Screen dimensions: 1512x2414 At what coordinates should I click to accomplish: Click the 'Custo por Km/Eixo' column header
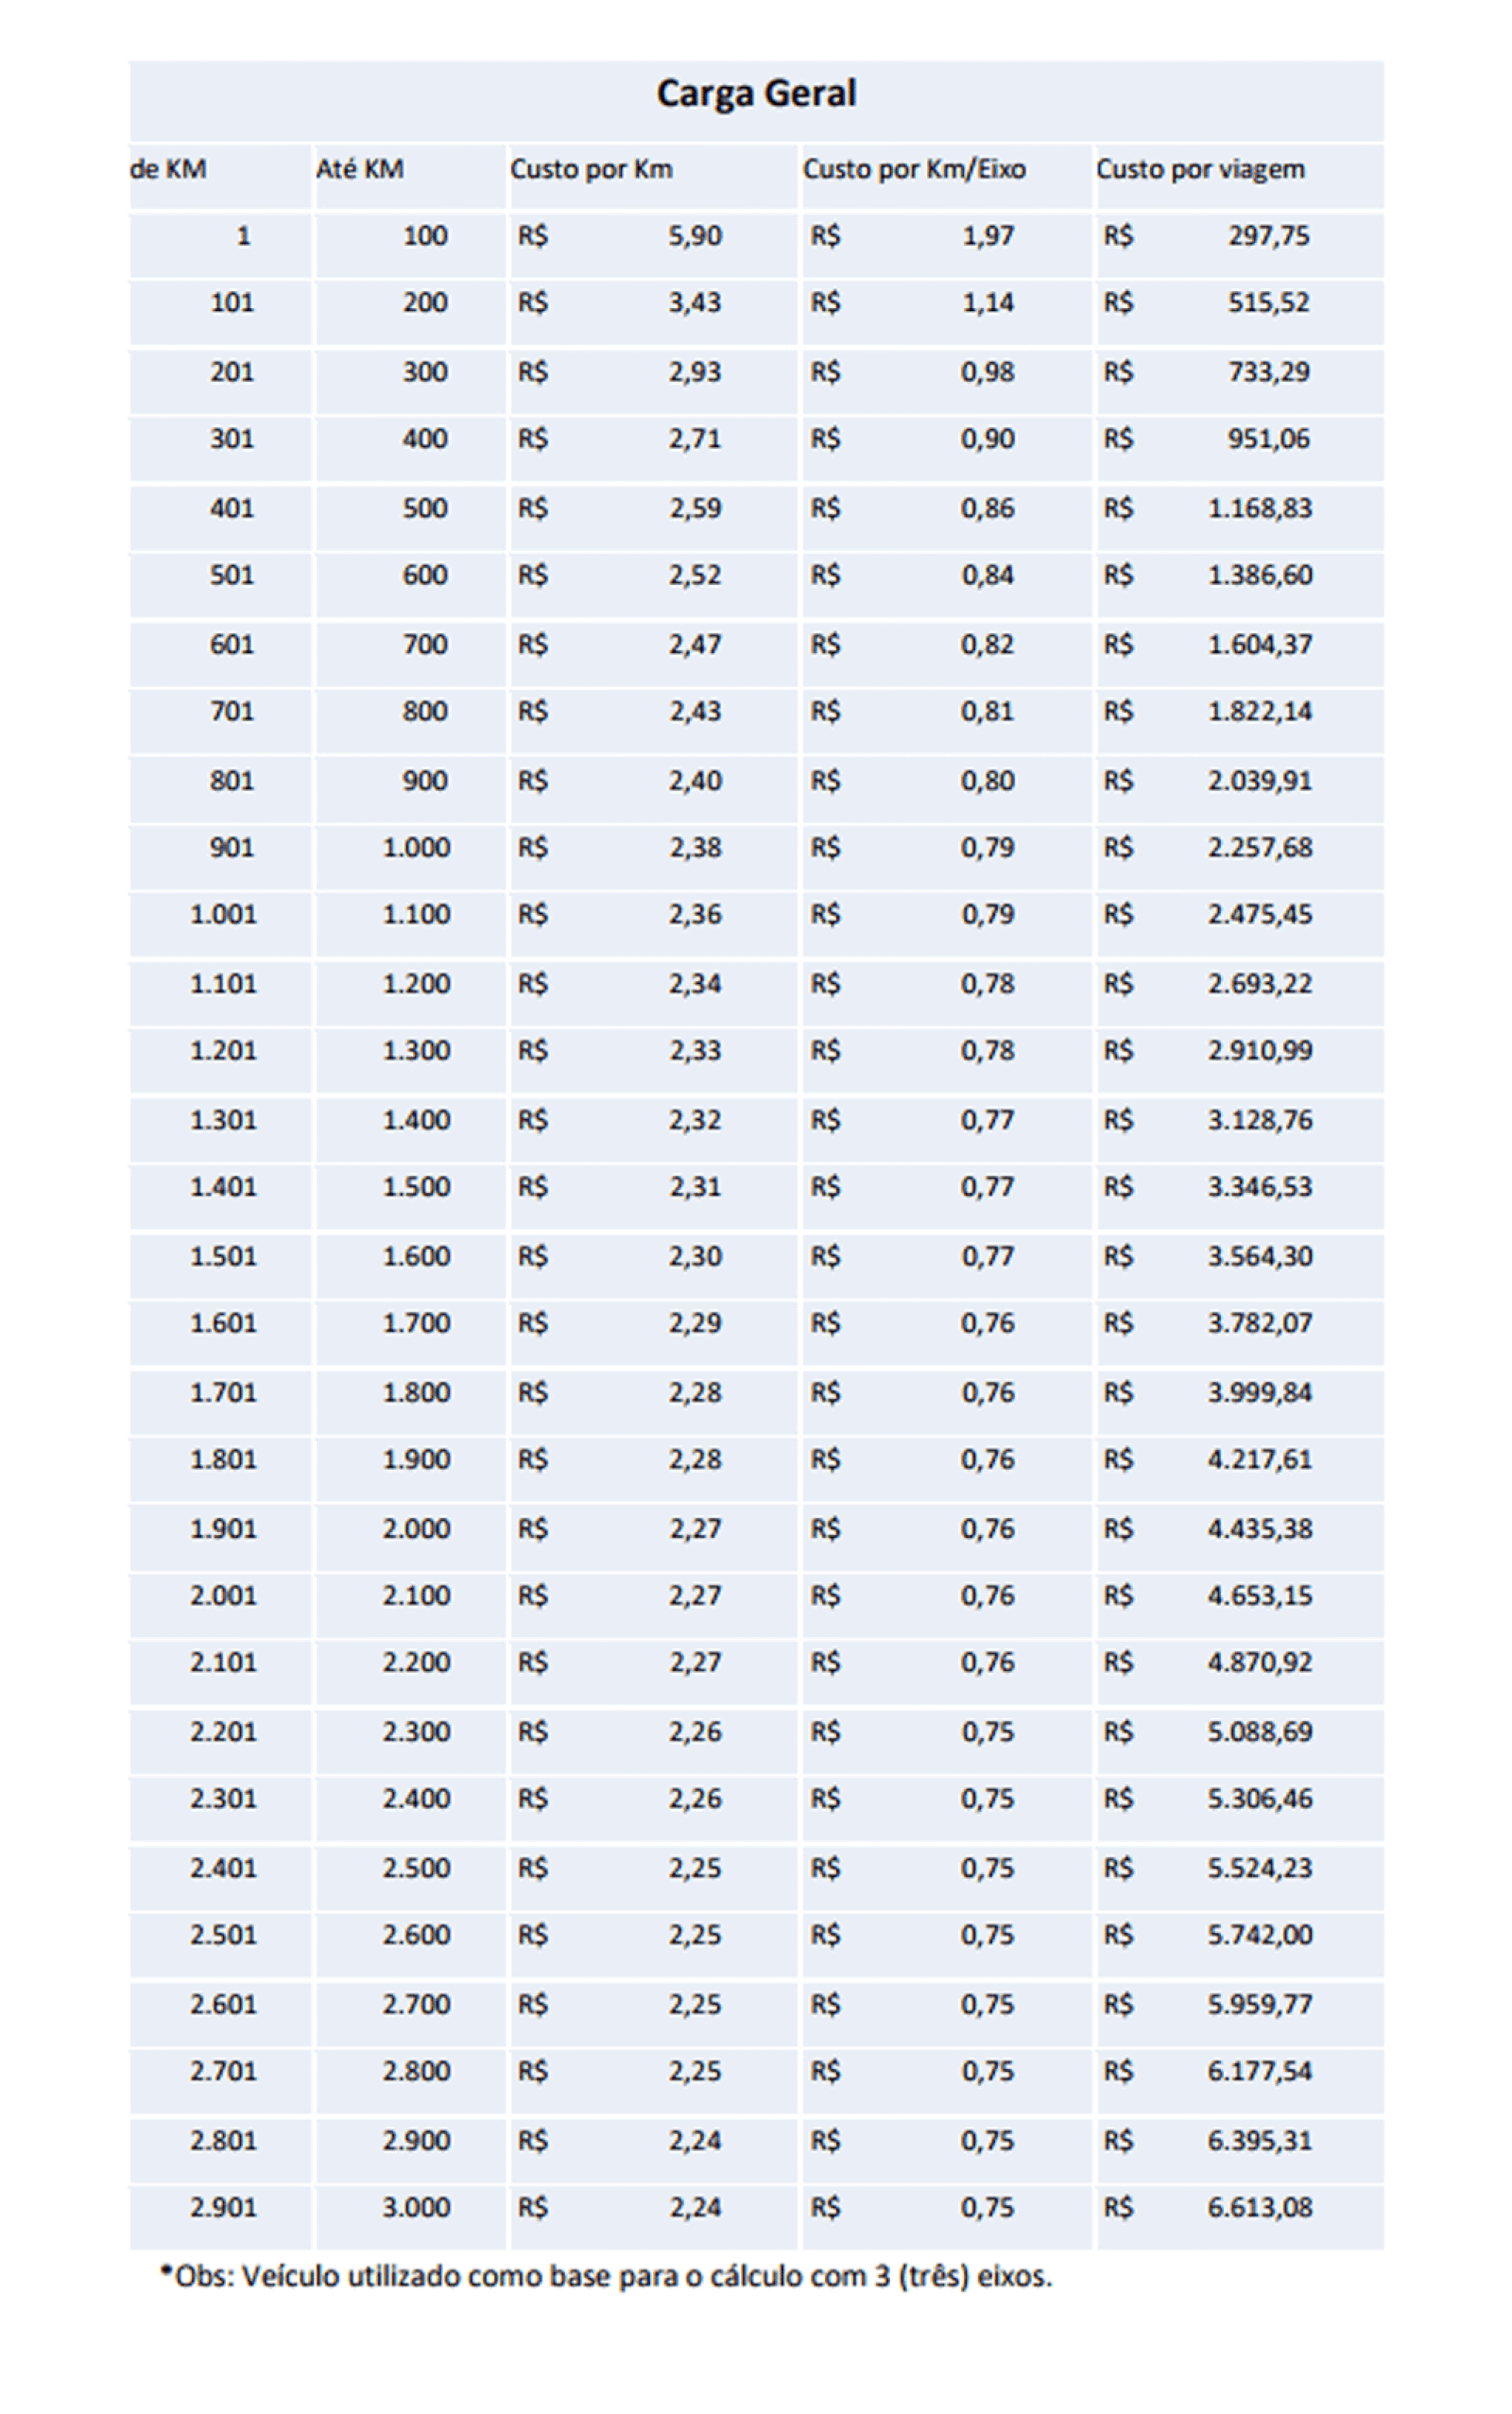point(914,169)
